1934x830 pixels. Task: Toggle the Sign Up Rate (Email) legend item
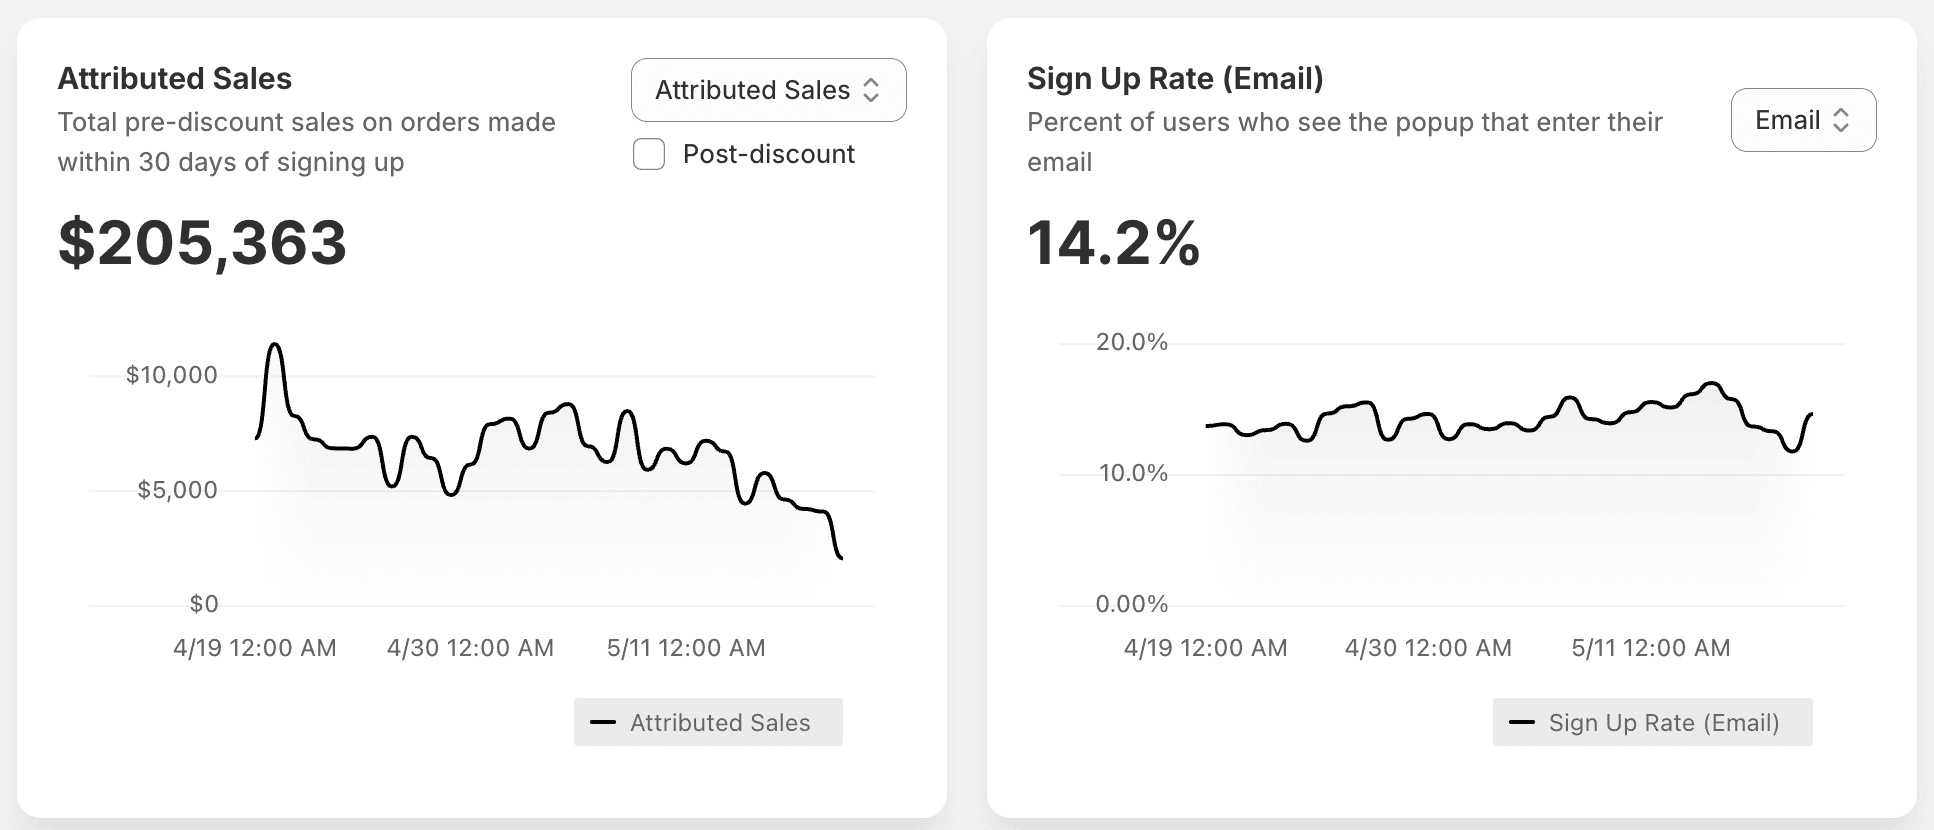1652,722
